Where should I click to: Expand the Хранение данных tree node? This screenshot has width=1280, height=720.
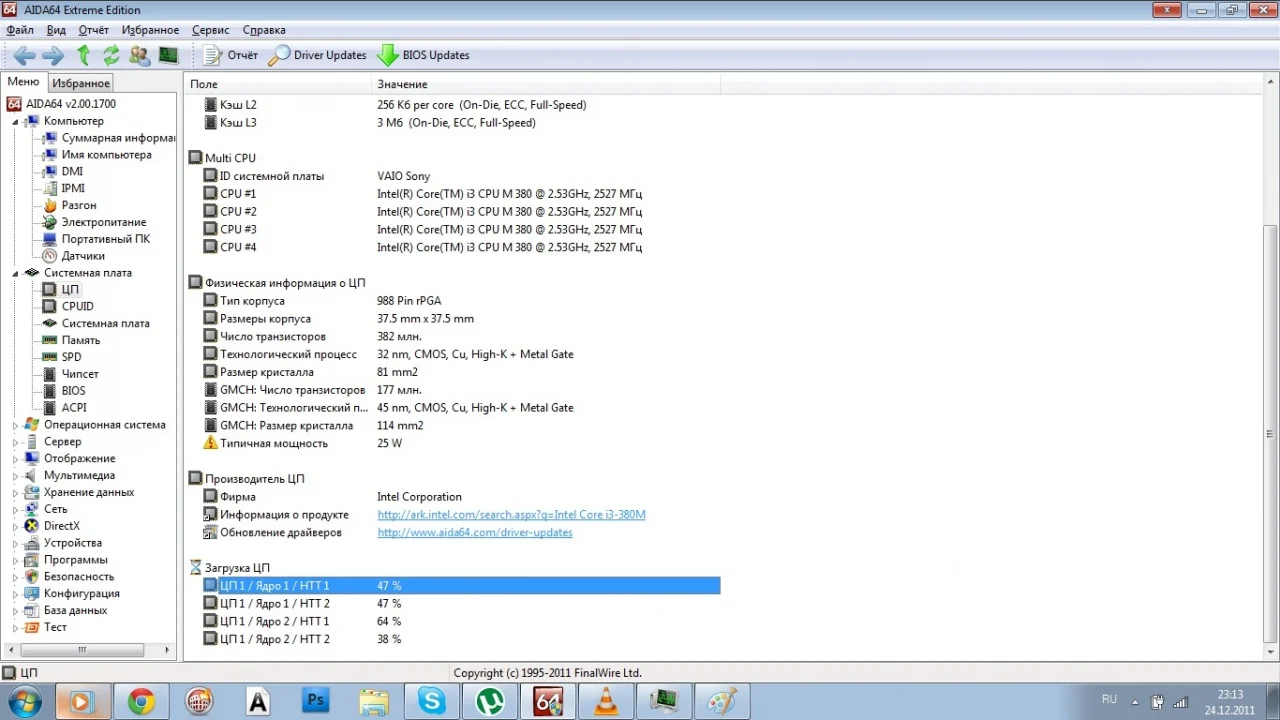(16, 493)
